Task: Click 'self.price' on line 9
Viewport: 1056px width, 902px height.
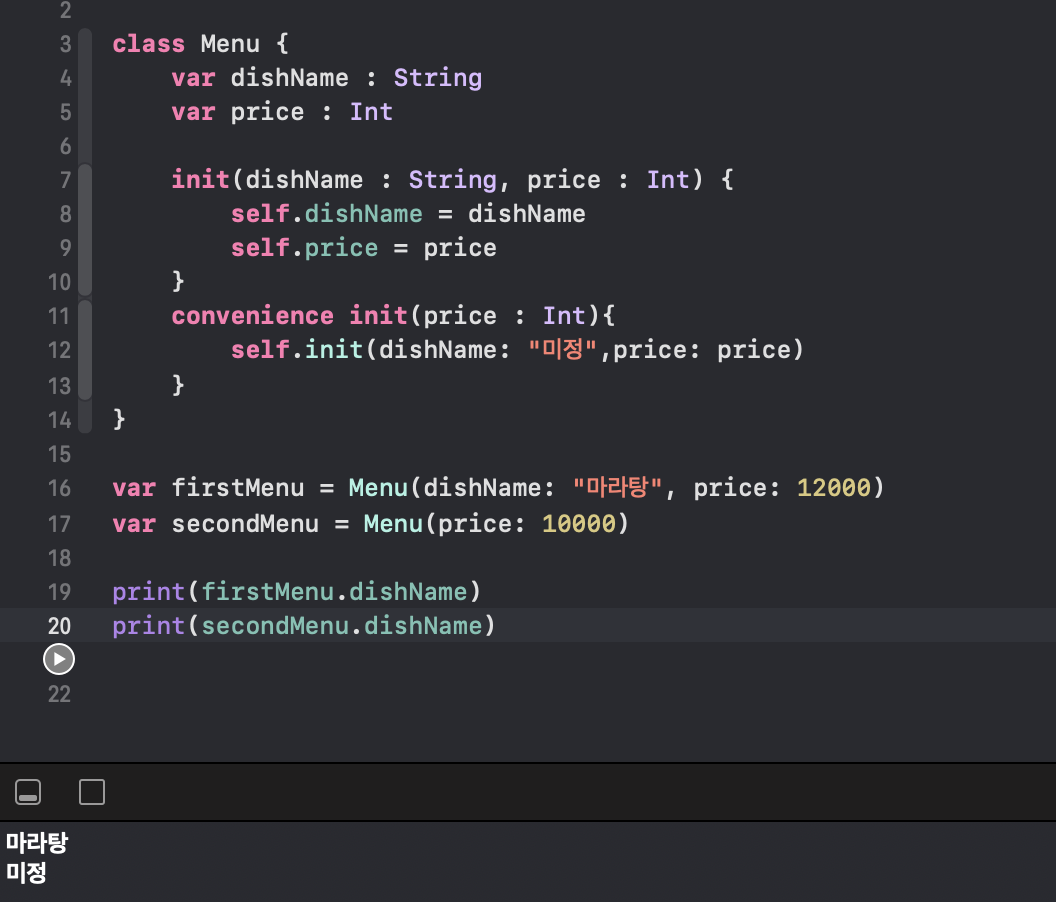Action: click(x=304, y=248)
